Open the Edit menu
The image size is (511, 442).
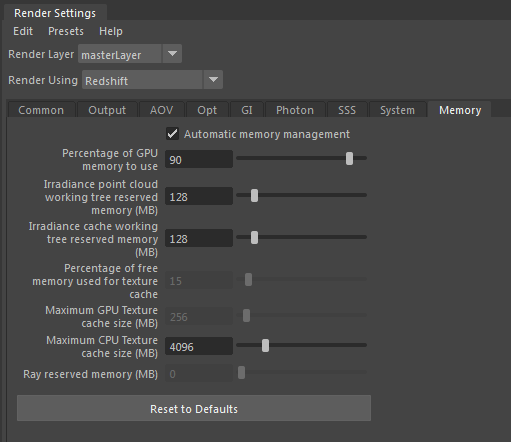(23, 31)
